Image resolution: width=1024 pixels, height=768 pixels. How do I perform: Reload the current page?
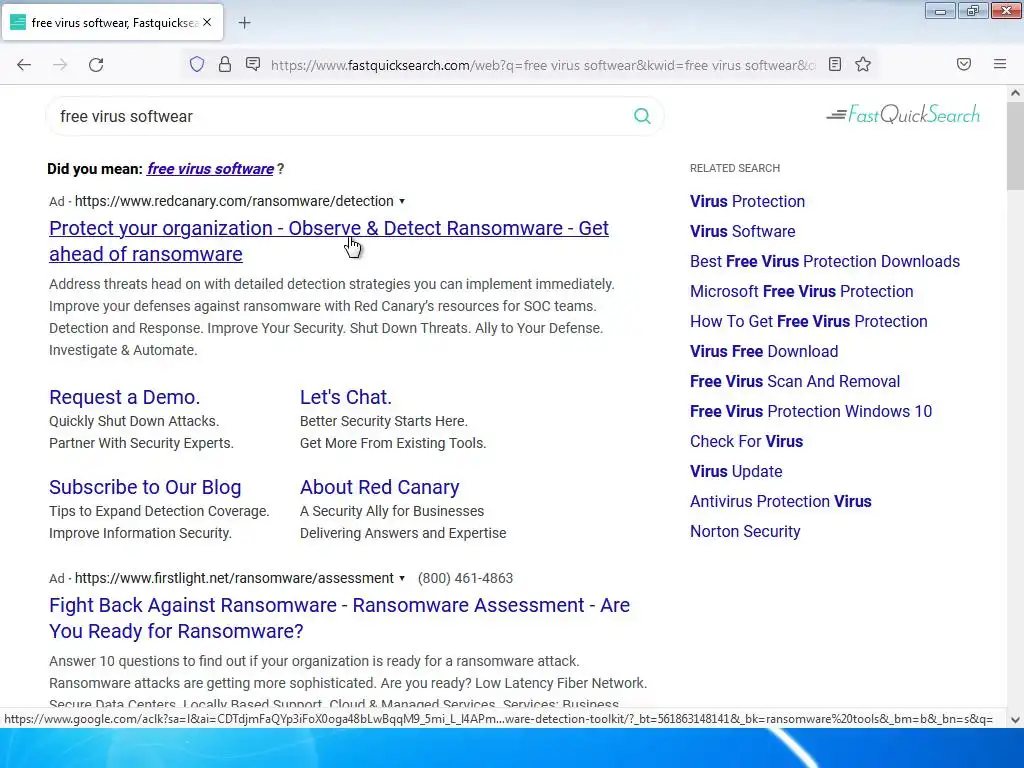[x=96, y=65]
